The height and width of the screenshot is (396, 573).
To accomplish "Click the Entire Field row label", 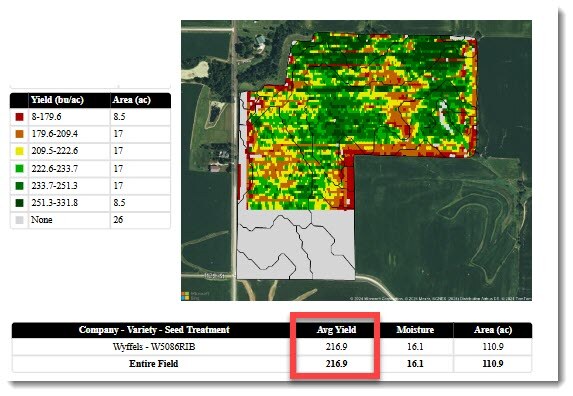I will (x=153, y=364).
